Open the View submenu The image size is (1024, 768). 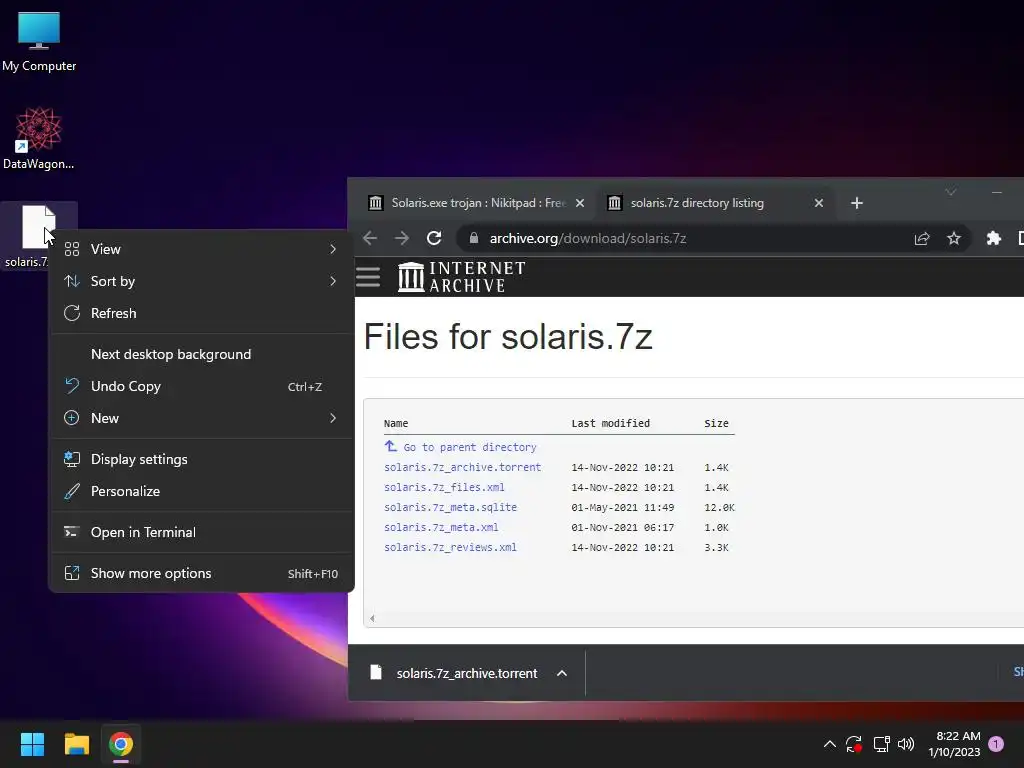(202, 249)
